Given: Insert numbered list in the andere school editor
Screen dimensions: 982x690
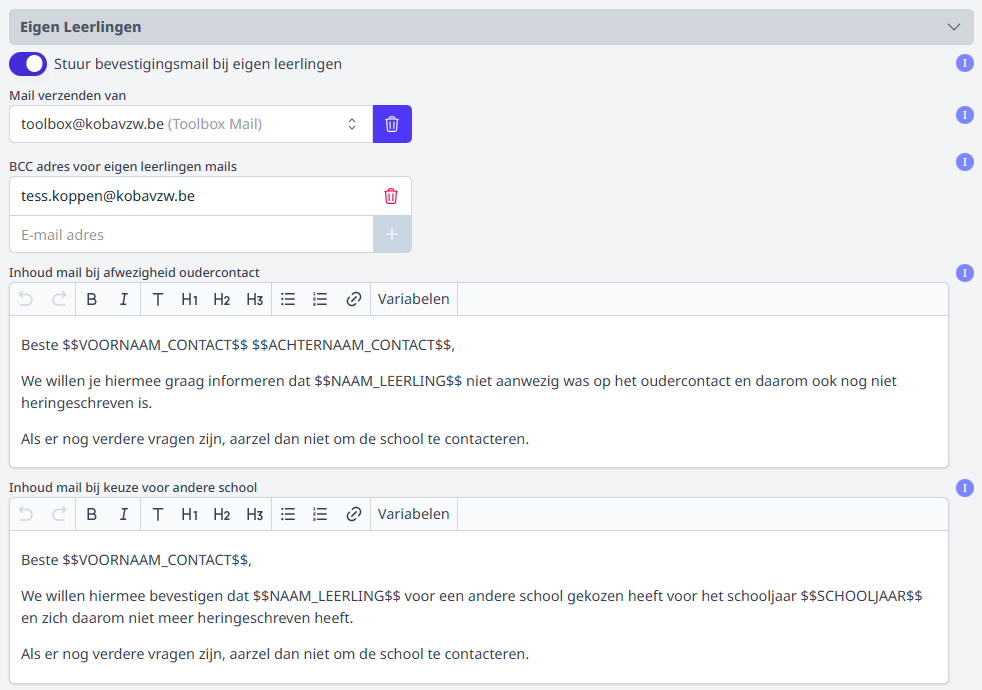Looking at the screenshot, I should (x=320, y=514).
